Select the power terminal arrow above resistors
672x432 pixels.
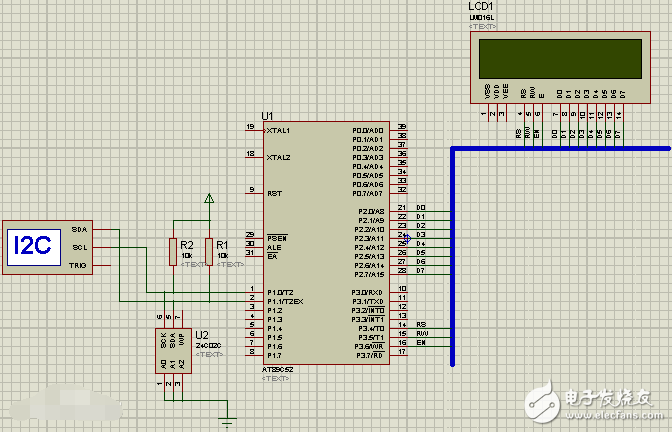[x=208, y=199]
